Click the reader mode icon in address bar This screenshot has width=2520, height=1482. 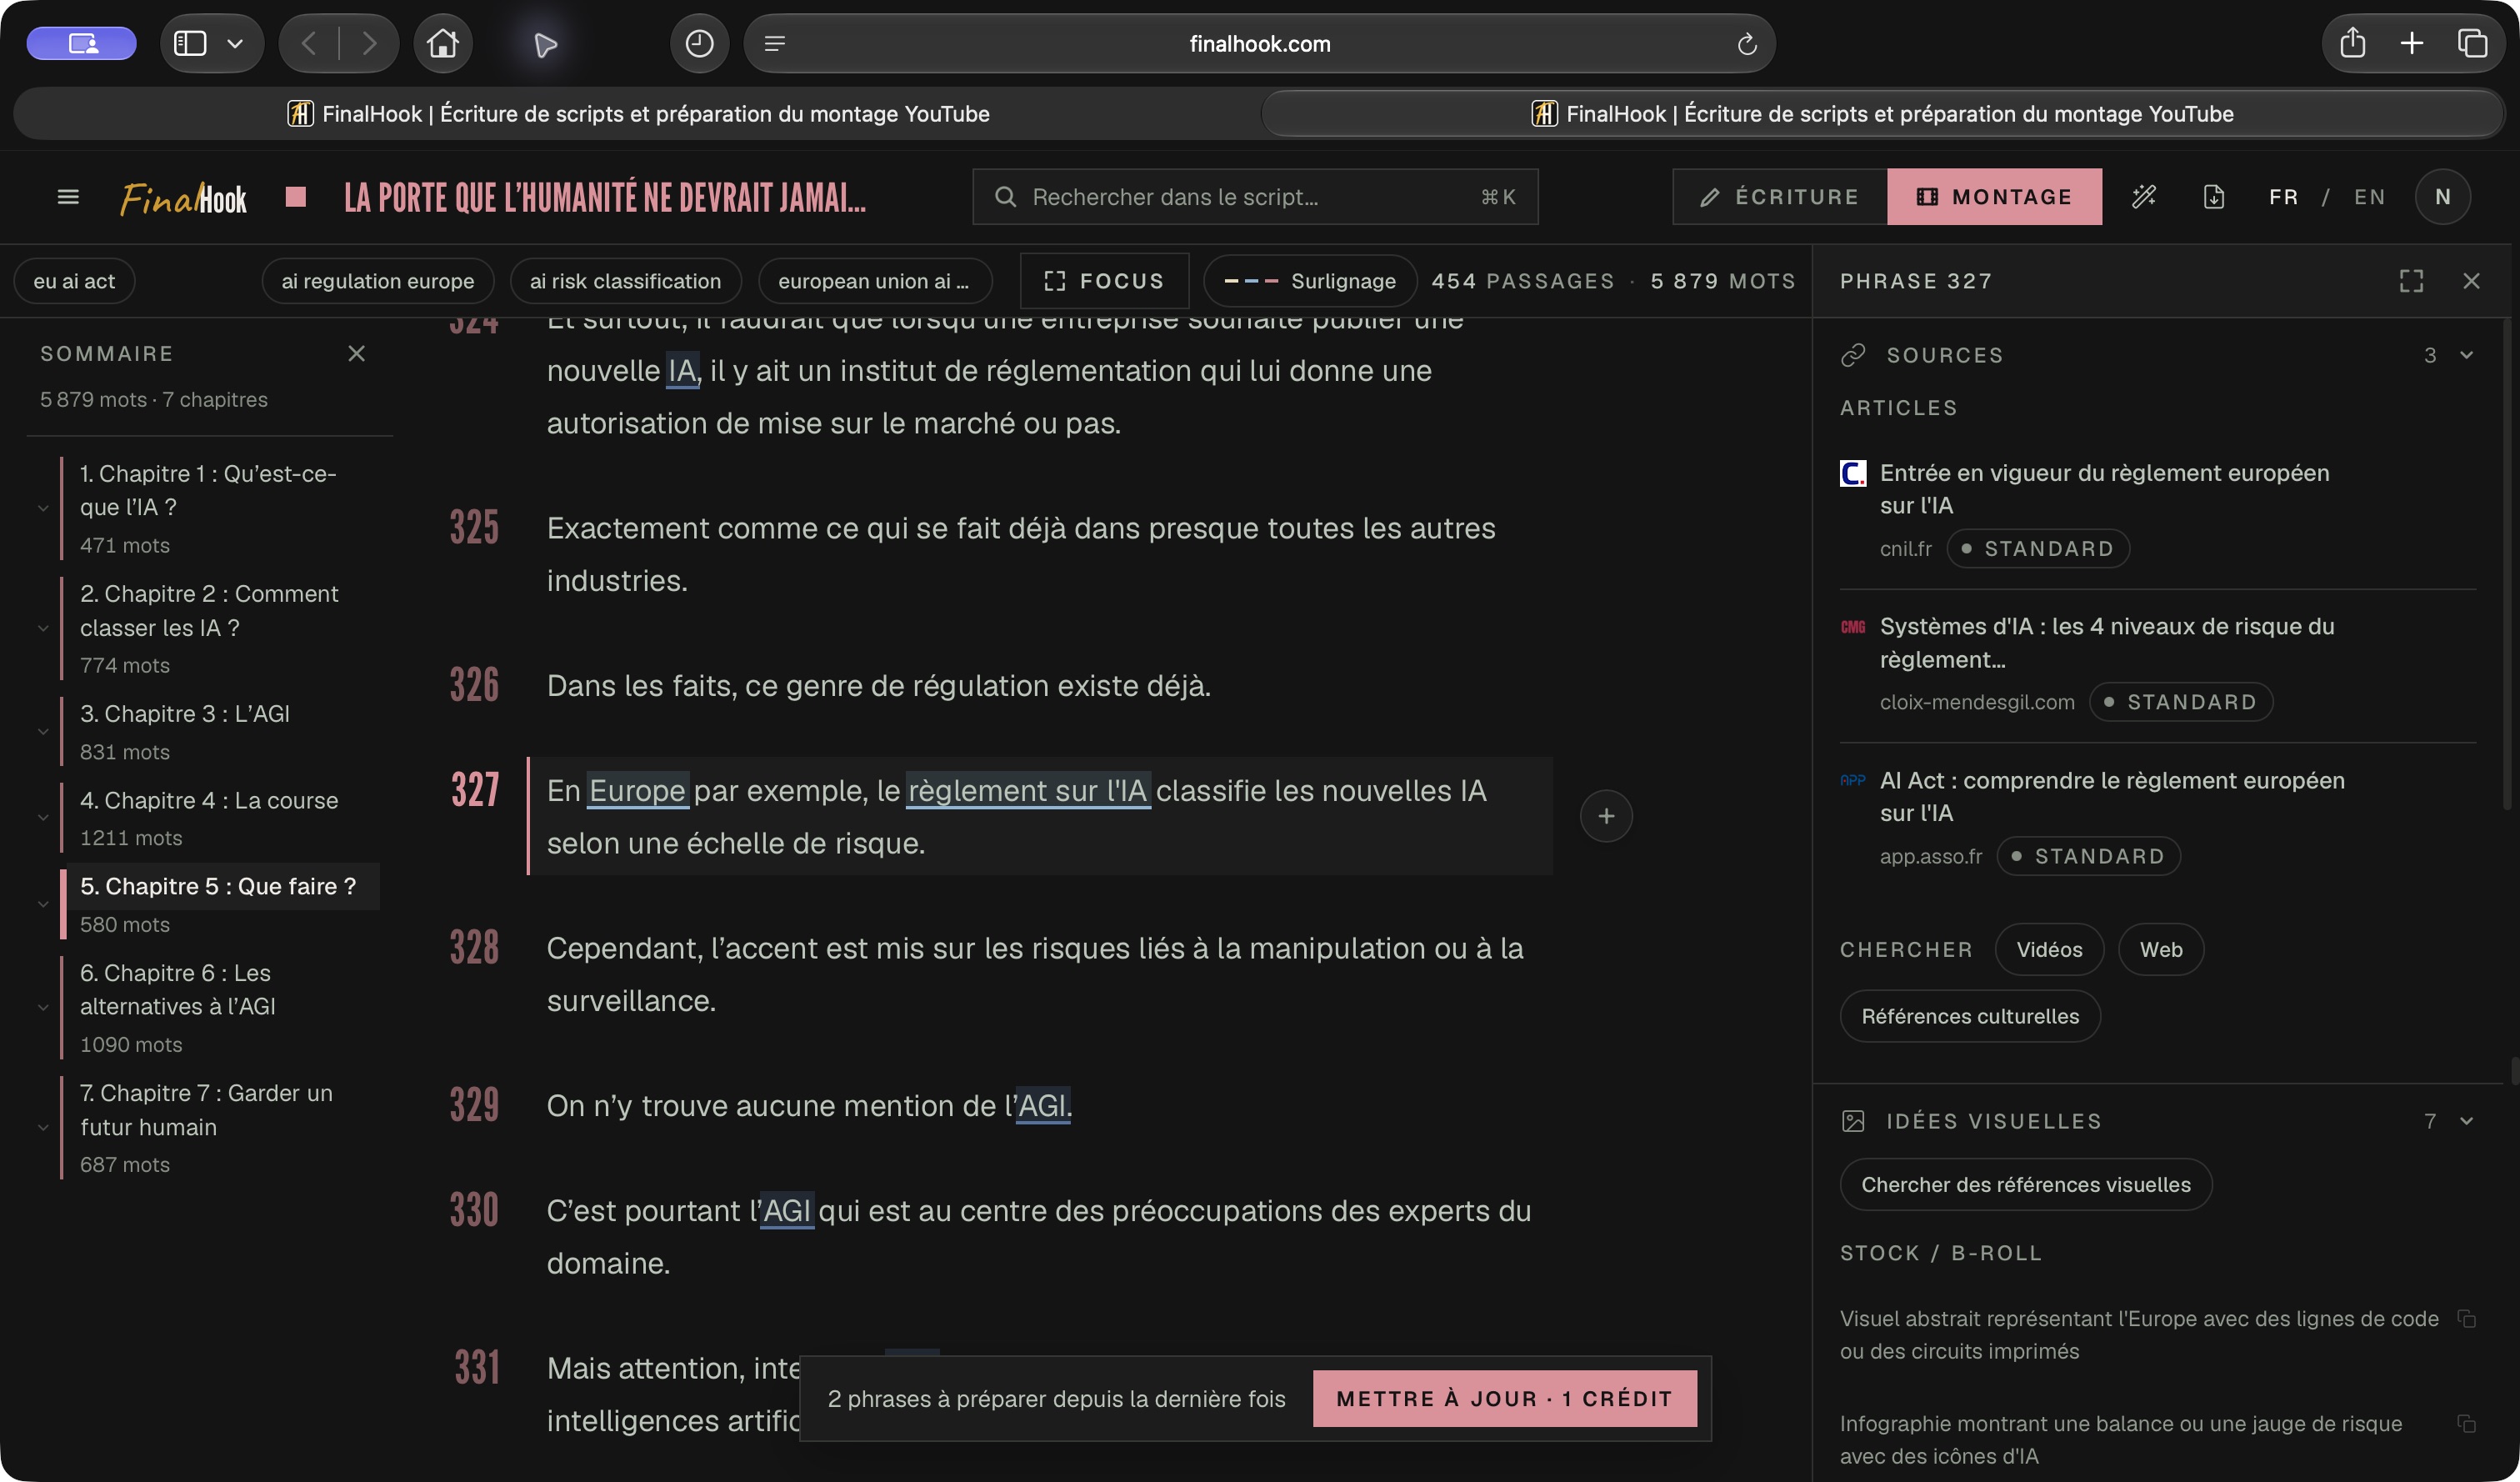[775, 44]
